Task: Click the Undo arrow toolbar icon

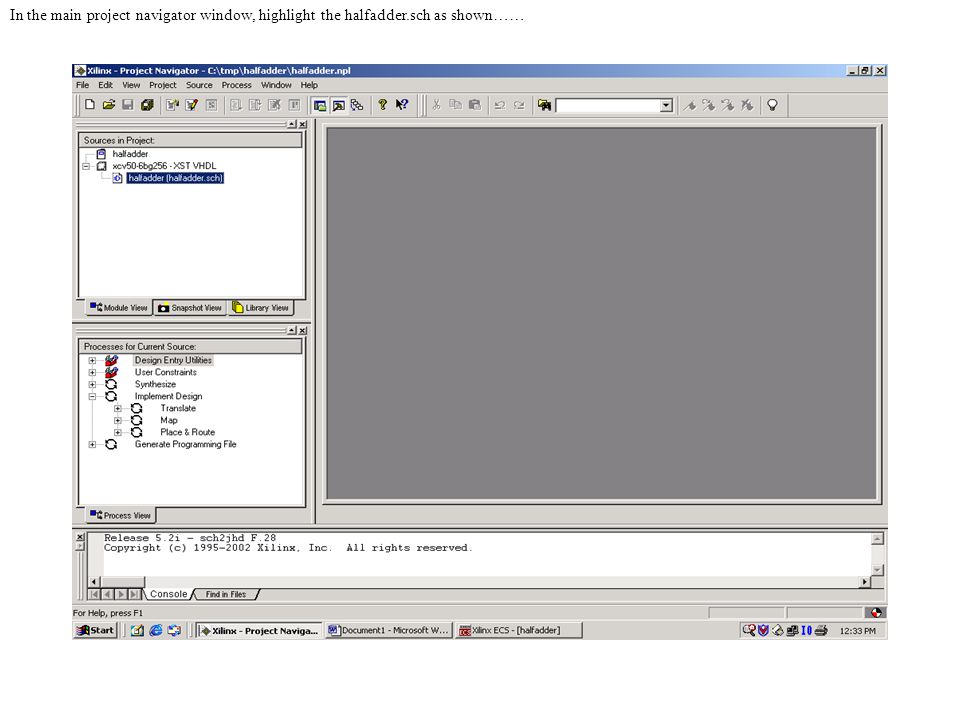Action: 500,105
